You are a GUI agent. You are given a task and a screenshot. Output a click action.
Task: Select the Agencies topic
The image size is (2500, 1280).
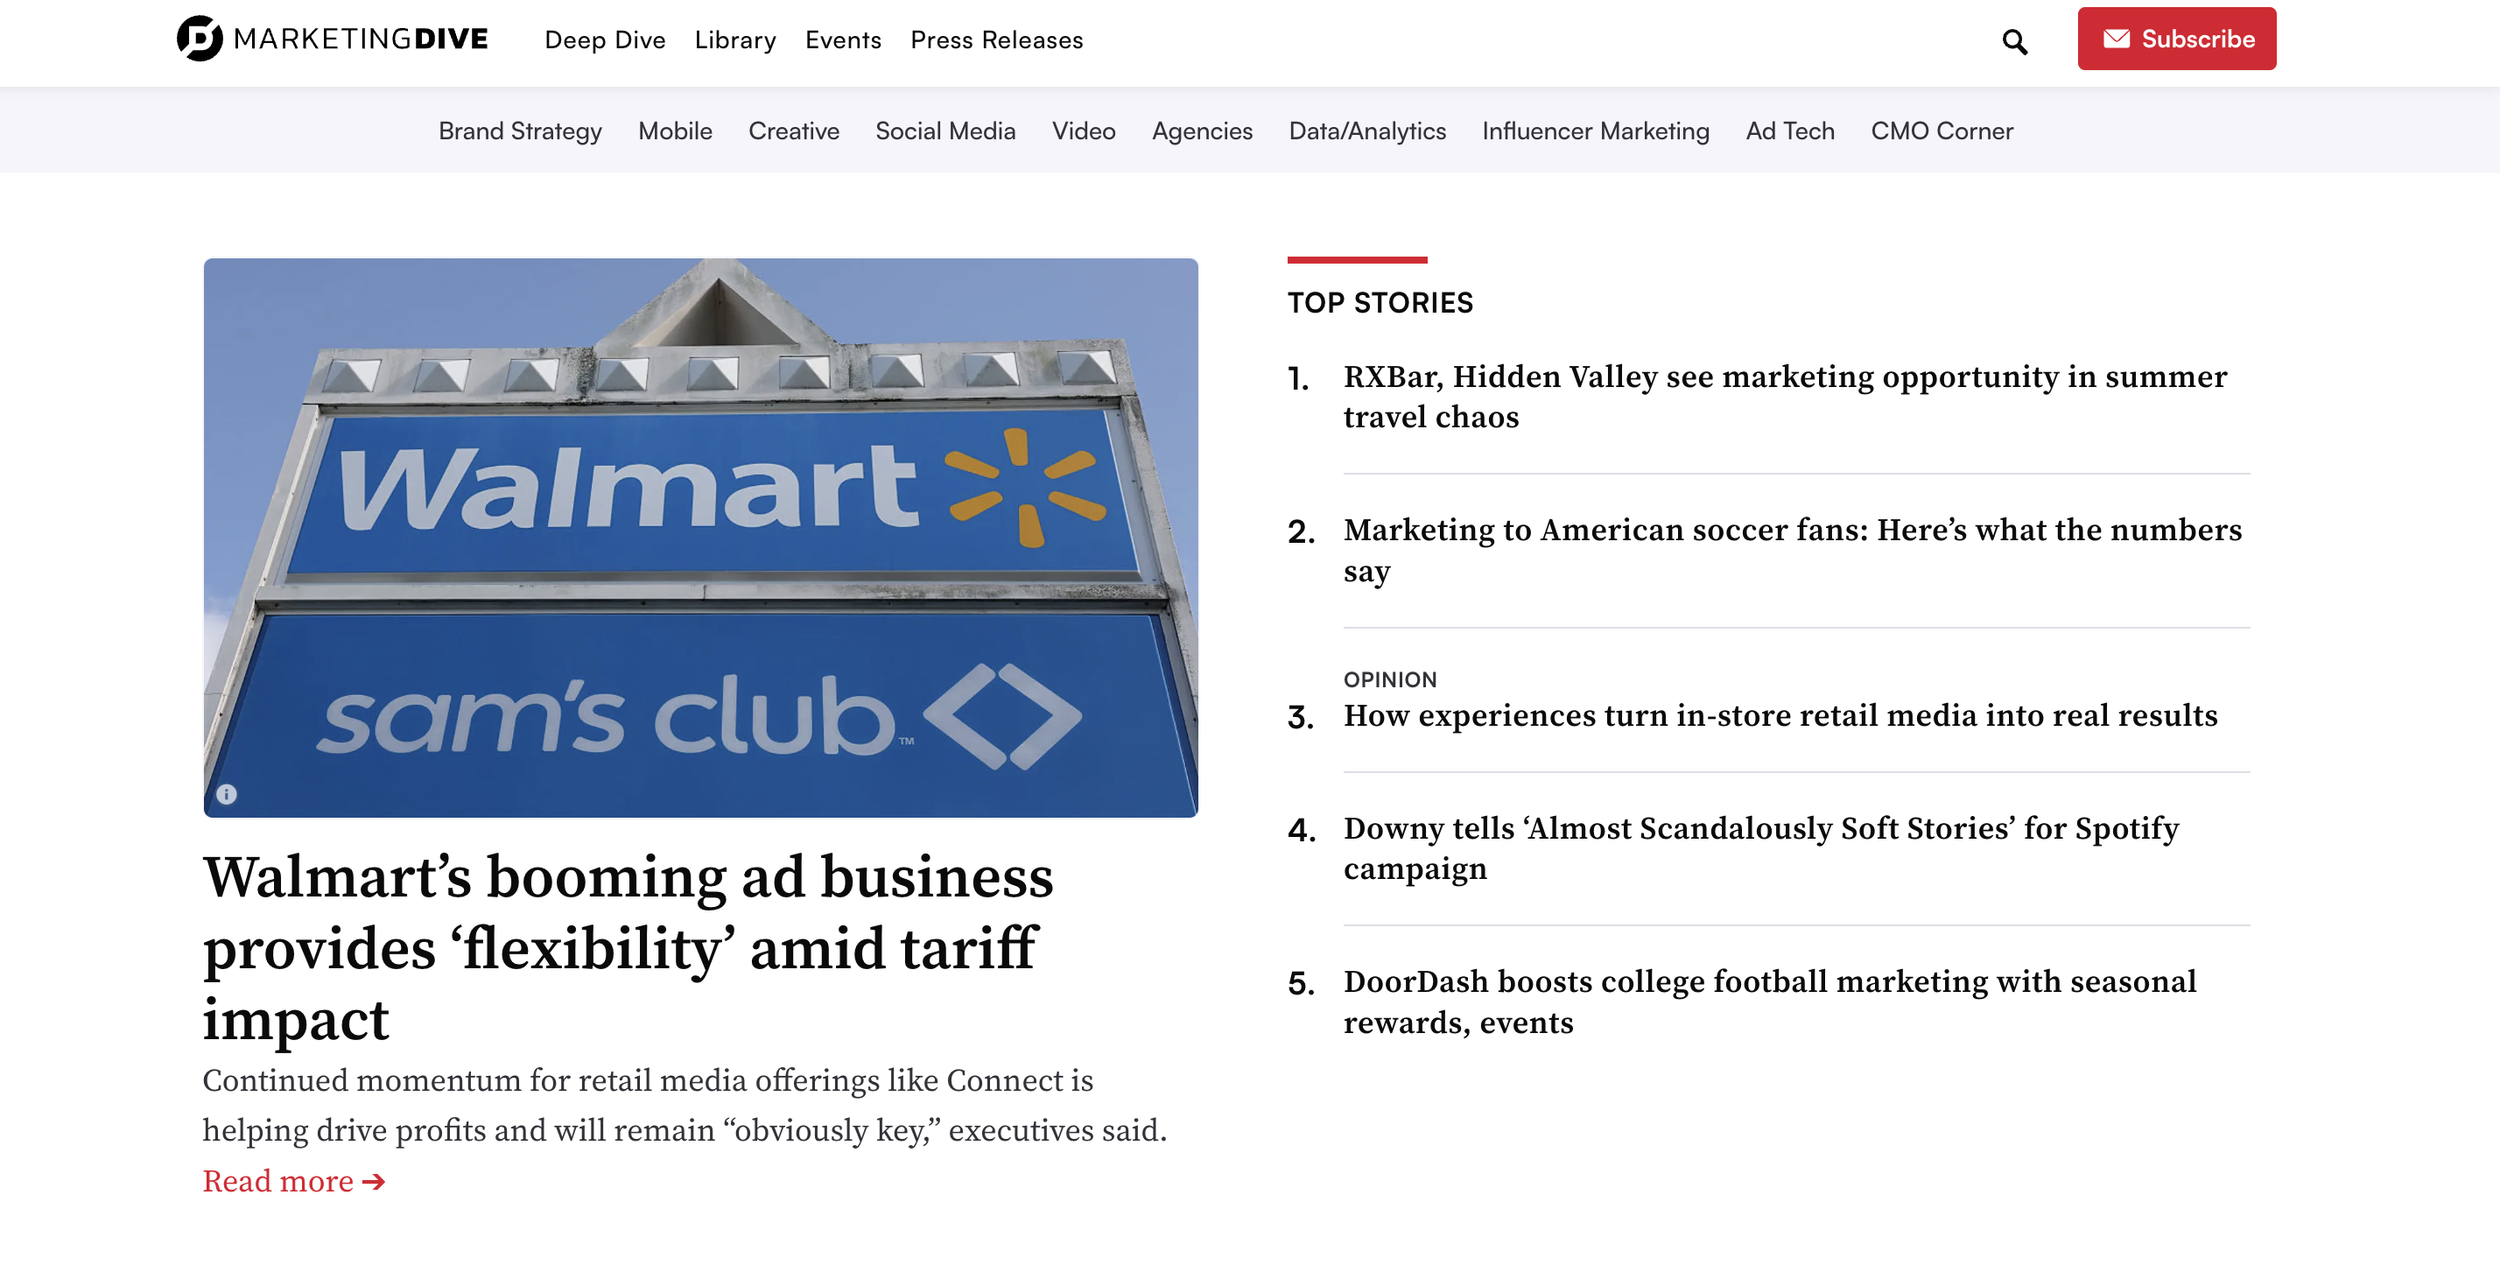(1202, 131)
